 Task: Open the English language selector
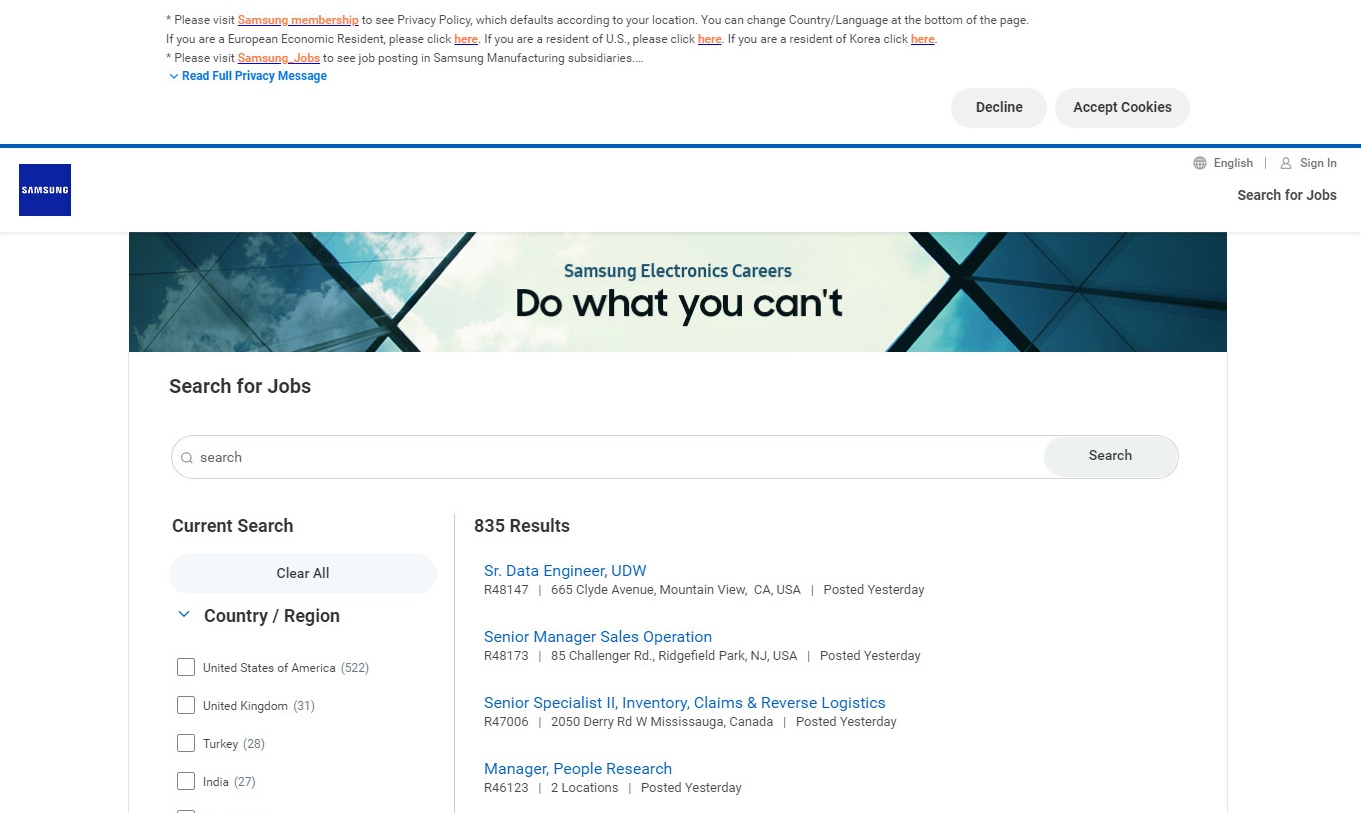[x=1233, y=163]
